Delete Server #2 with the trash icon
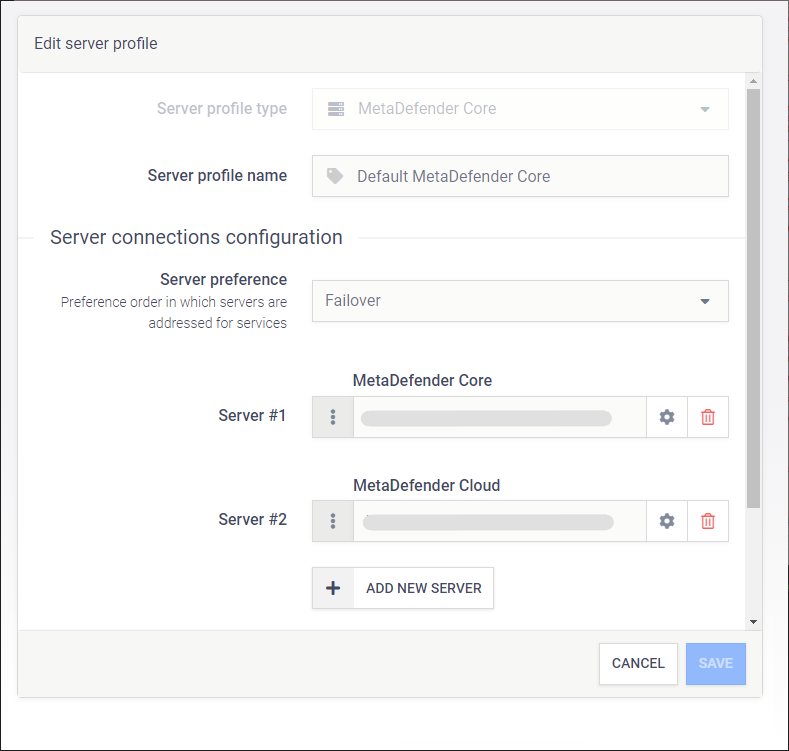This screenshot has height=751, width=789. pyautogui.click(x=708, y=521)
